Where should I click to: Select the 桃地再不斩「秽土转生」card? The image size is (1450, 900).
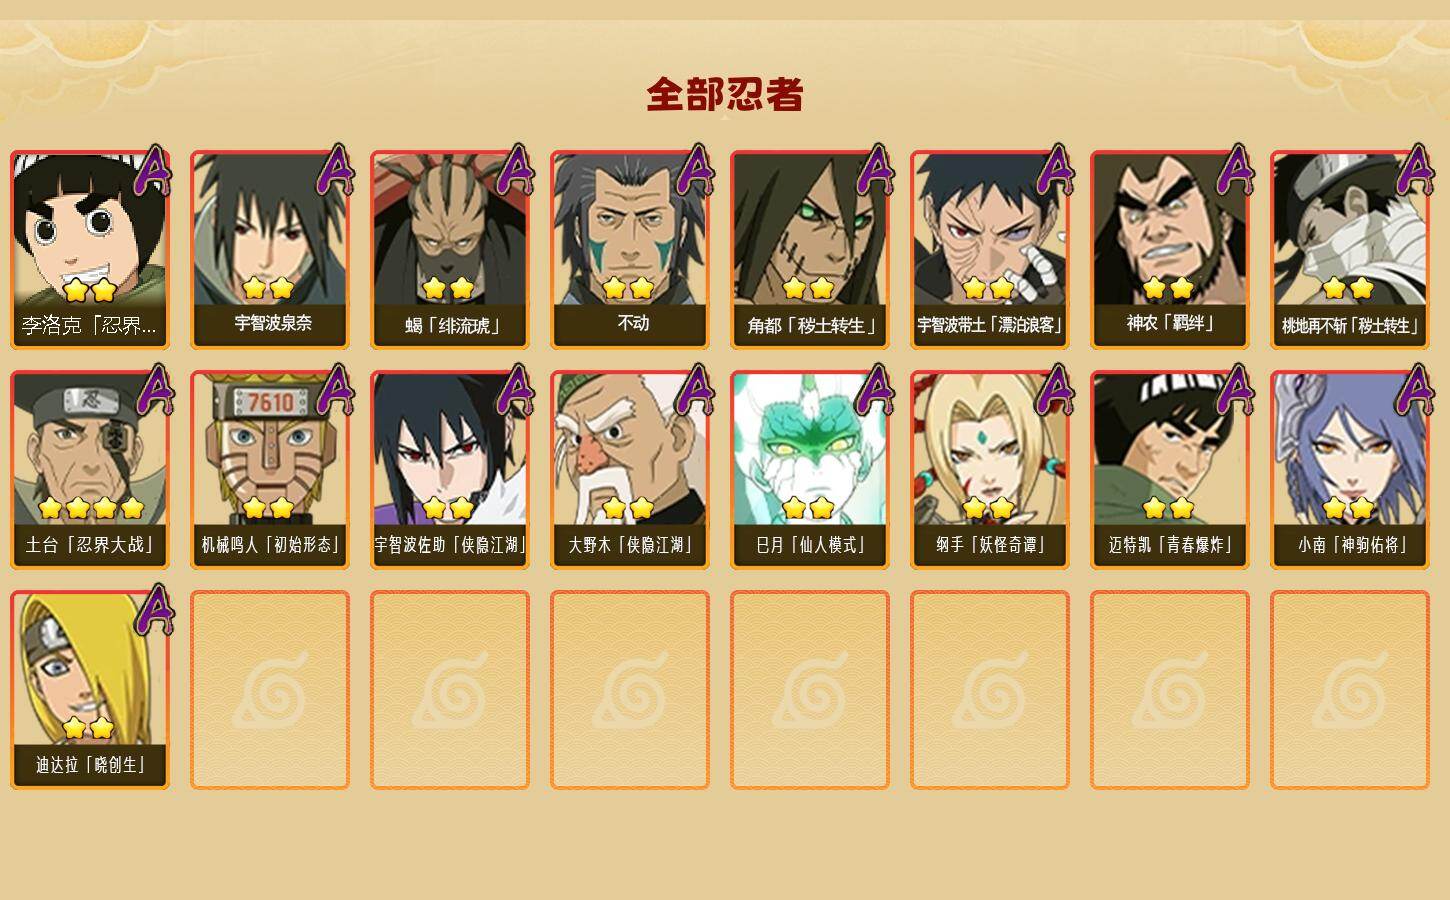click(x=1350, y=250)
